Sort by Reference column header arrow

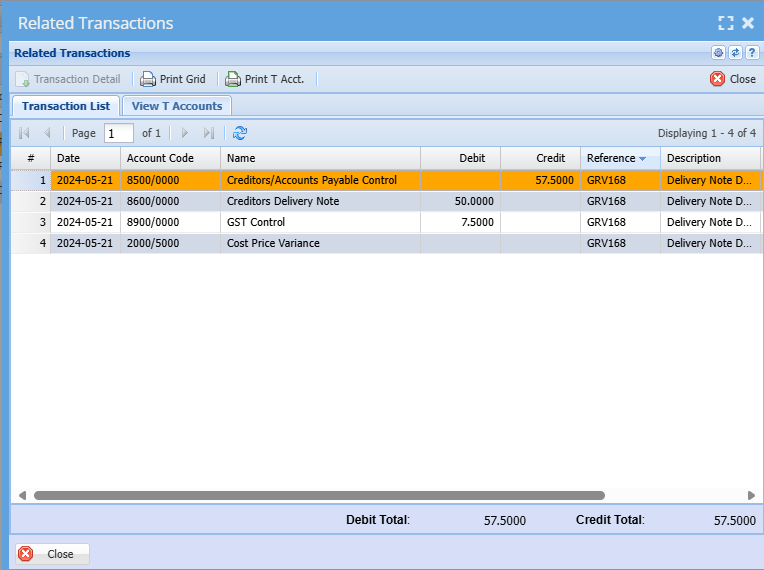pos(642,159)
